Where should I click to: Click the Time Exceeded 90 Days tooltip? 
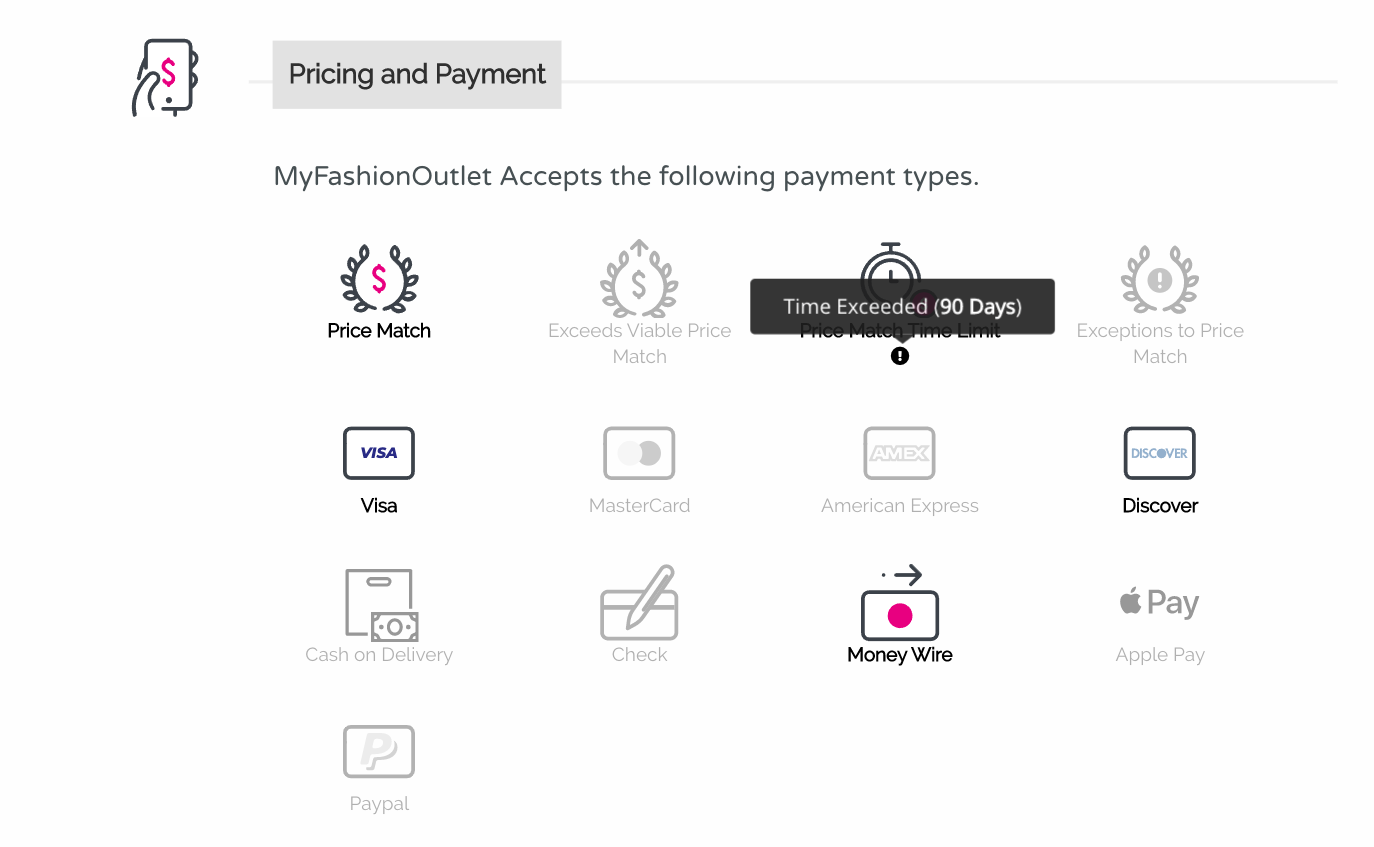902,306
